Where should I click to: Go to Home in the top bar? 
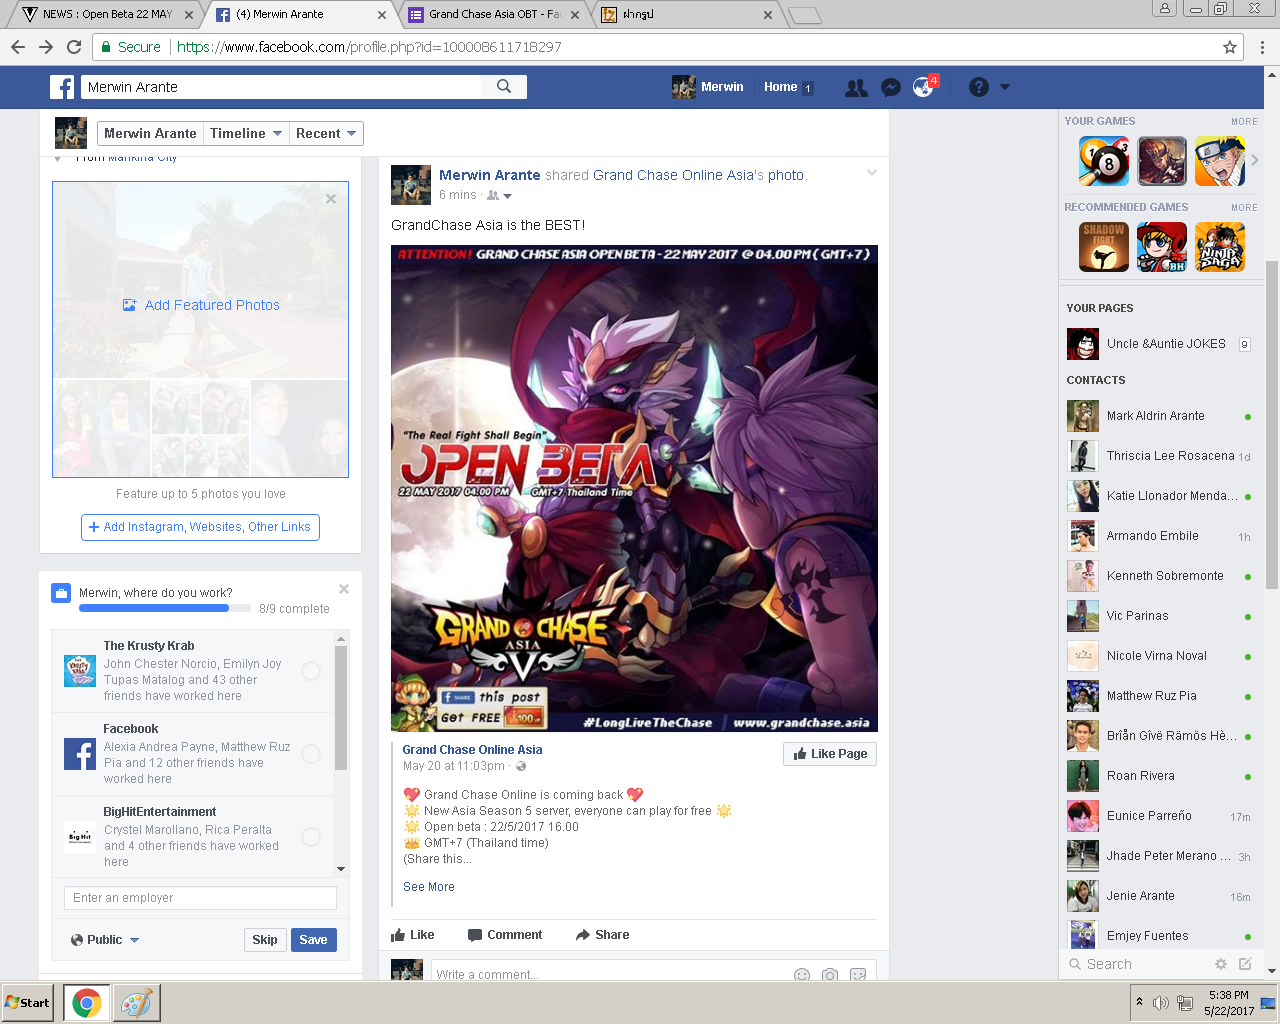click(x=780, y=87)
